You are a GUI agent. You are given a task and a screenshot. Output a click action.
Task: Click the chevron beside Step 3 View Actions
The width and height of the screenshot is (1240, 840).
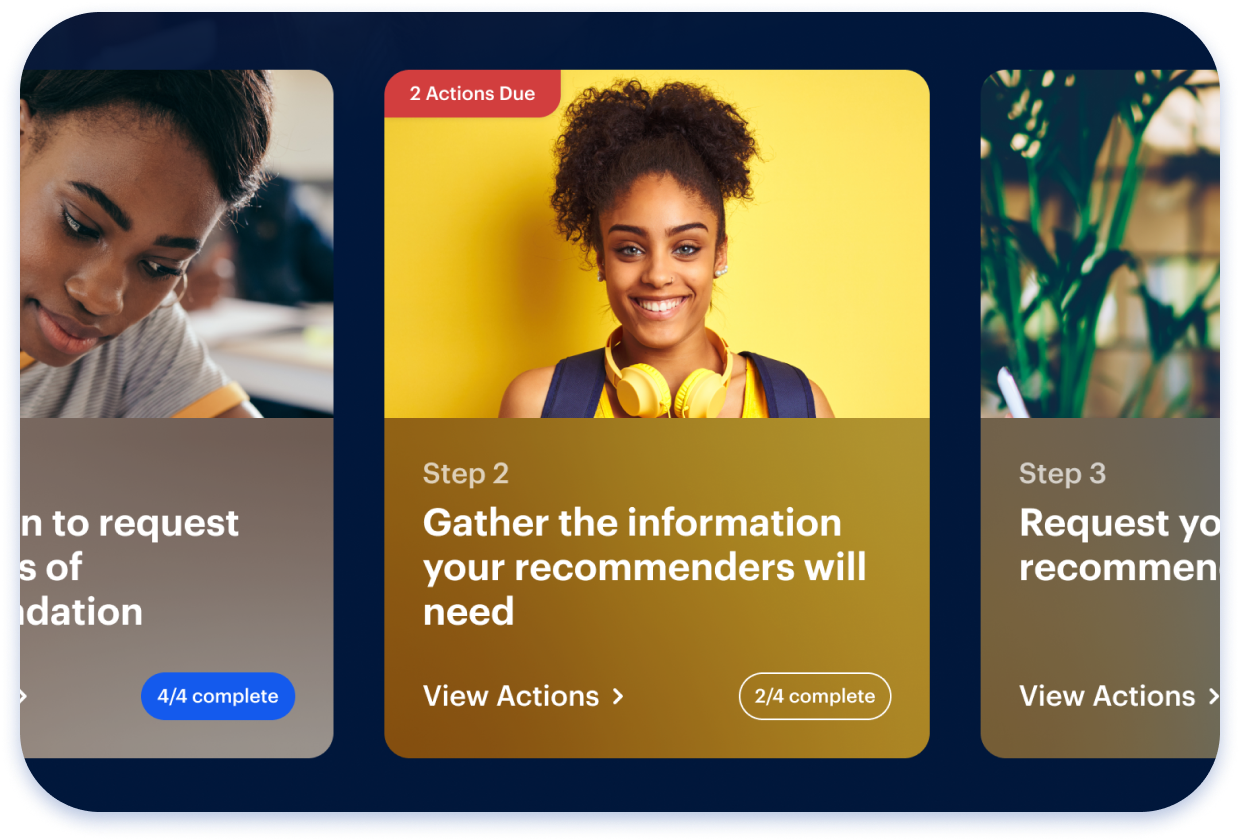(1213, 697)
